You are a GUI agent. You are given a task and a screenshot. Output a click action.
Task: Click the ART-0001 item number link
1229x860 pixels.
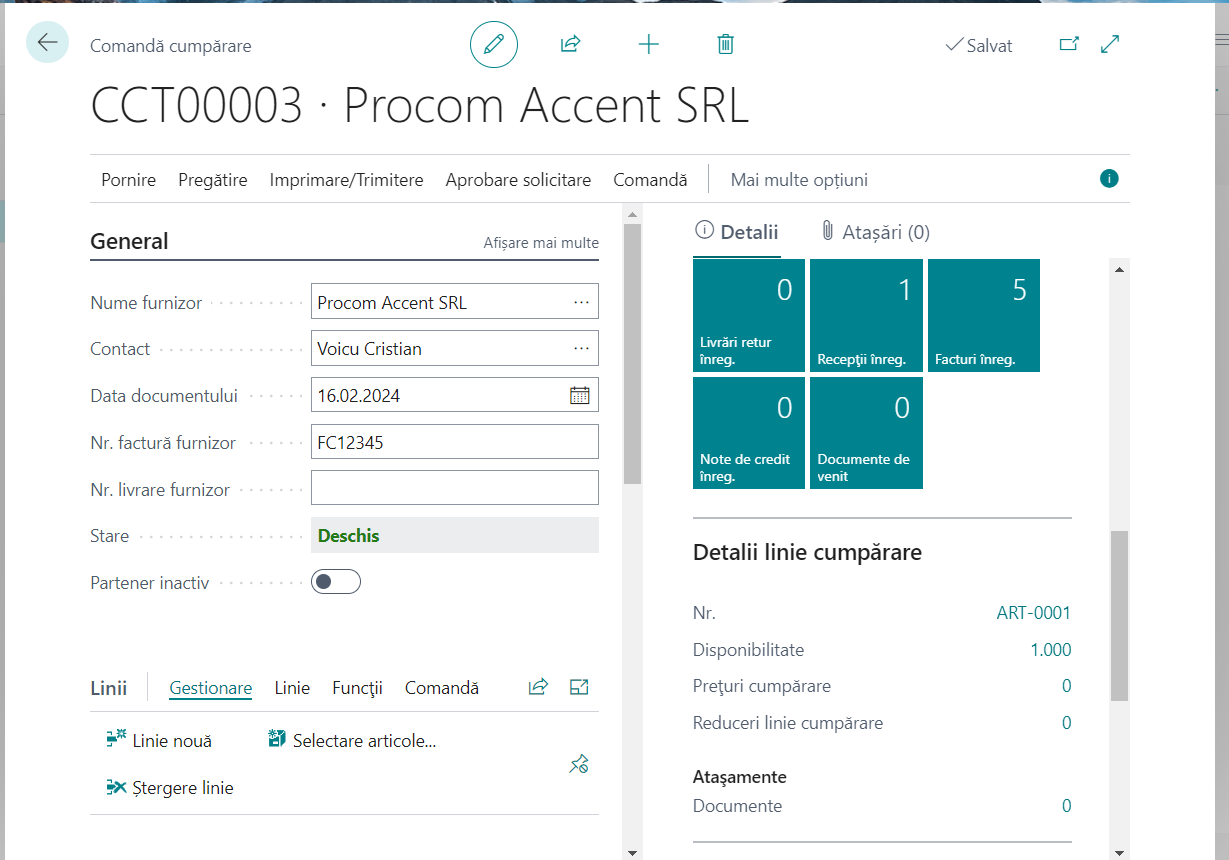point(1033,613)
